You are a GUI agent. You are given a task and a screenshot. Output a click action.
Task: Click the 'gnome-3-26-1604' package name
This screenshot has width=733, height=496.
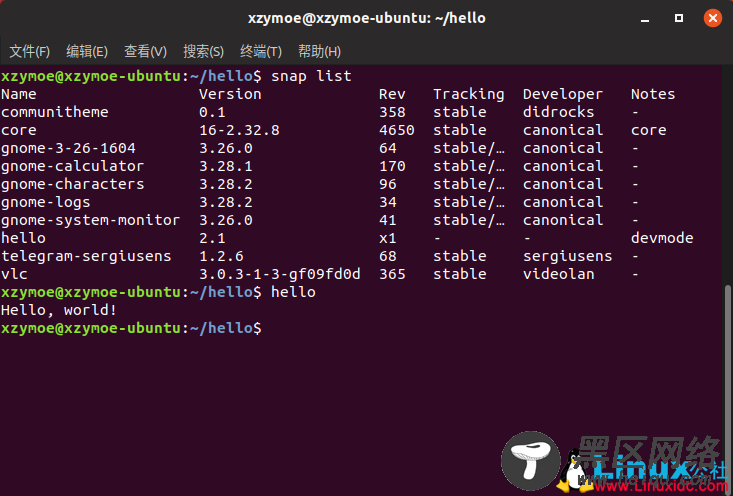pos(68,148)
